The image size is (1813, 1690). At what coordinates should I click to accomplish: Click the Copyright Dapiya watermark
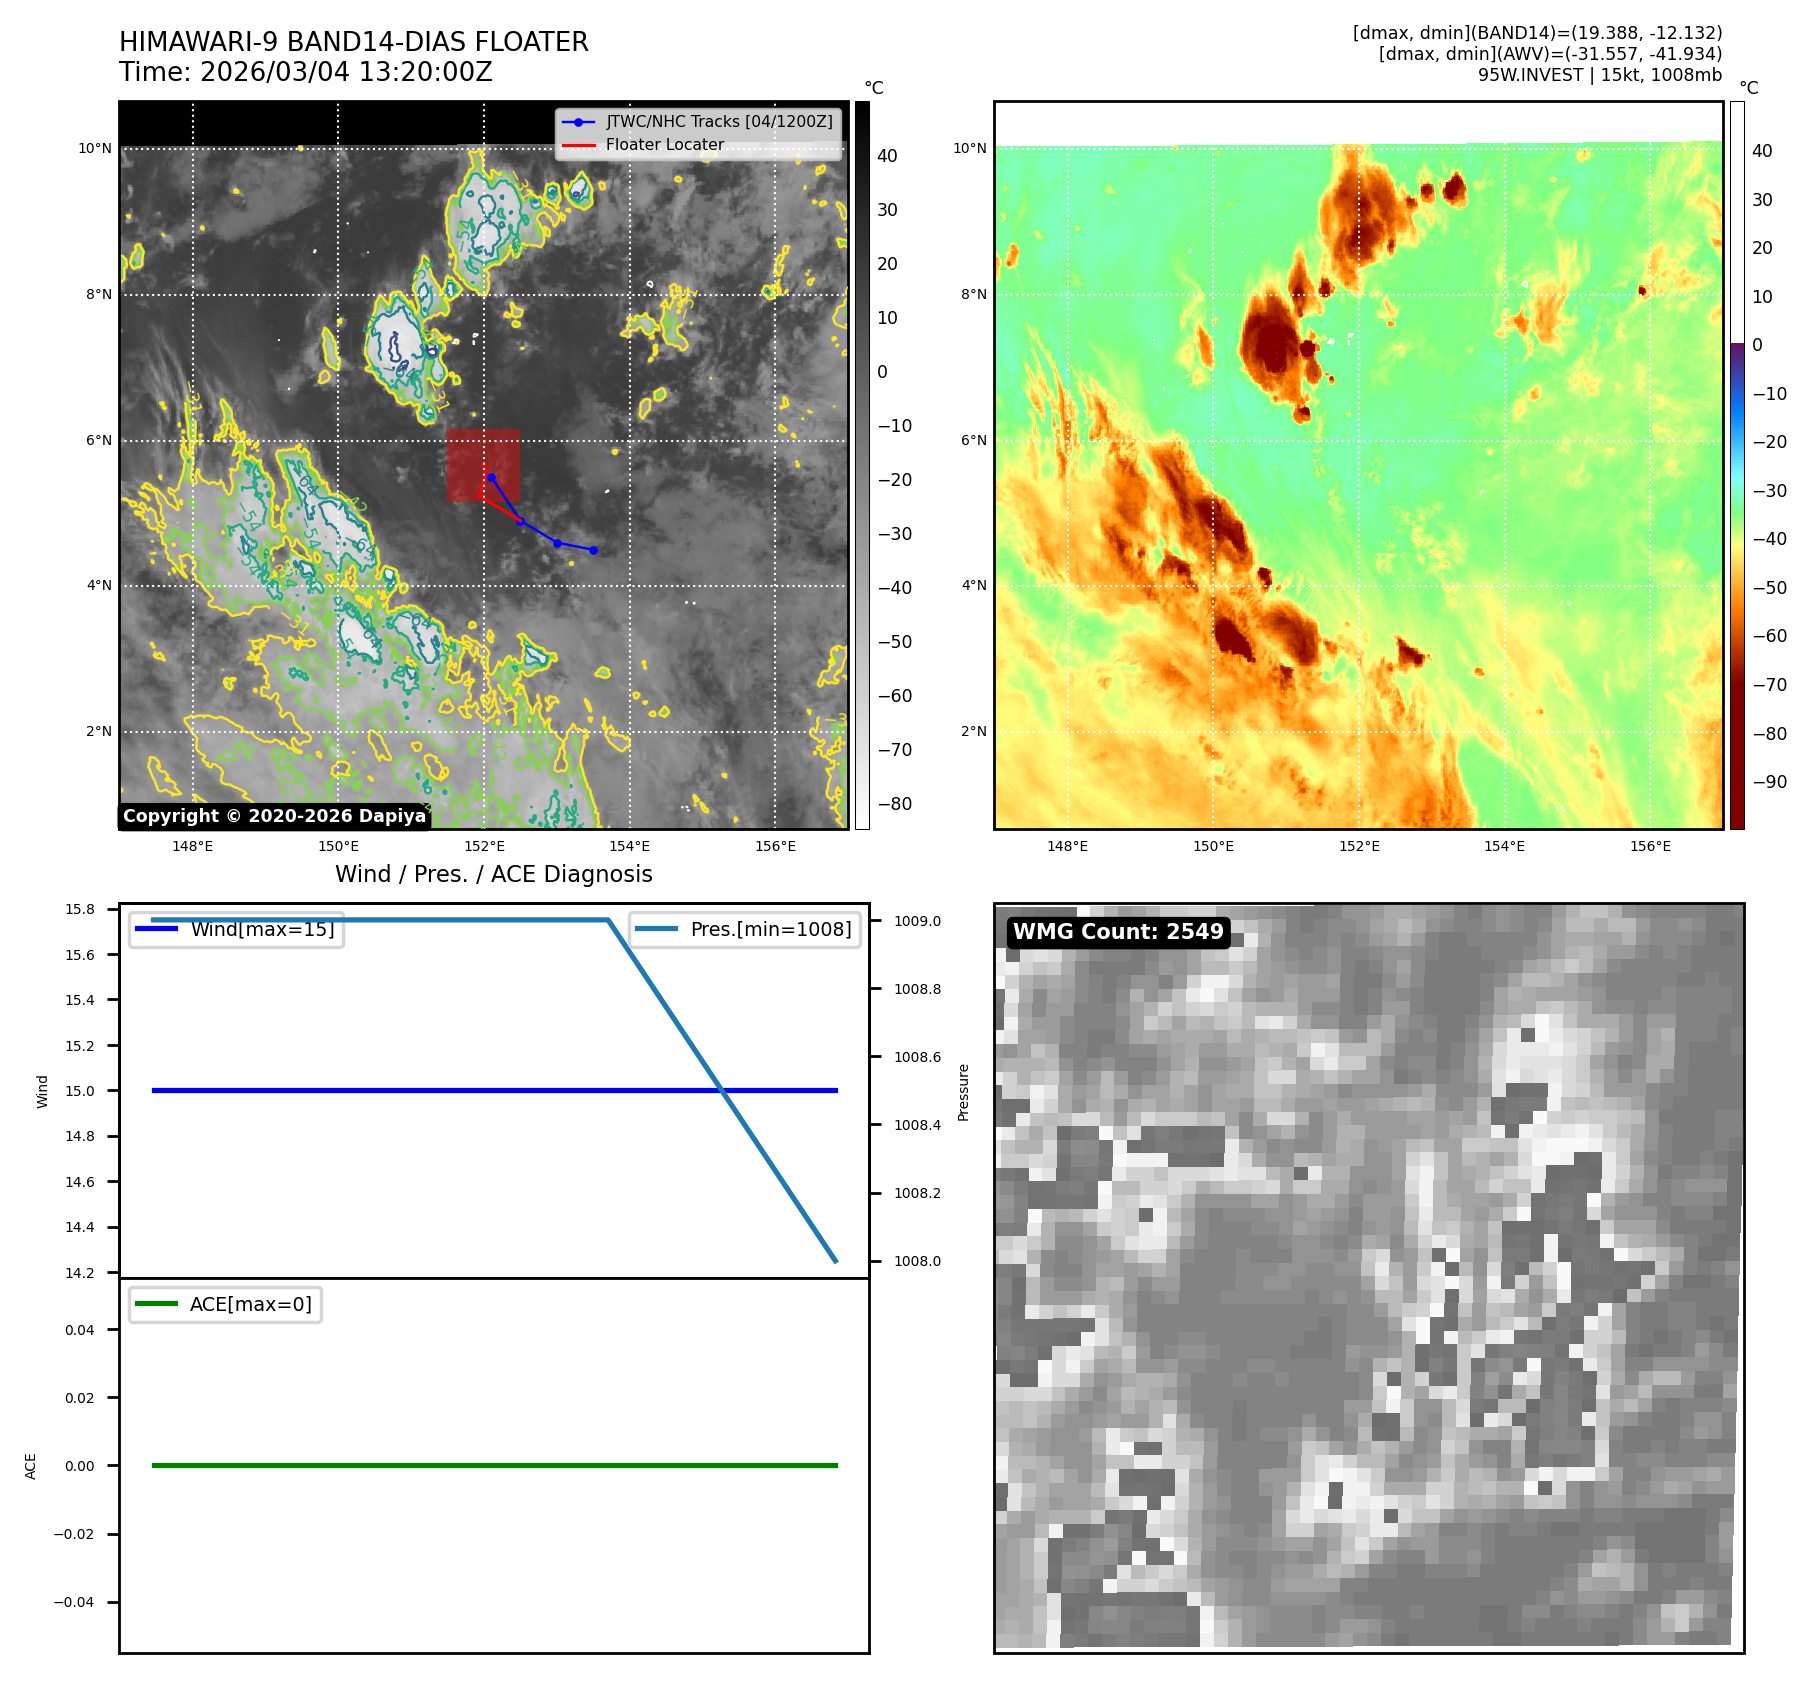coord(274,816)
